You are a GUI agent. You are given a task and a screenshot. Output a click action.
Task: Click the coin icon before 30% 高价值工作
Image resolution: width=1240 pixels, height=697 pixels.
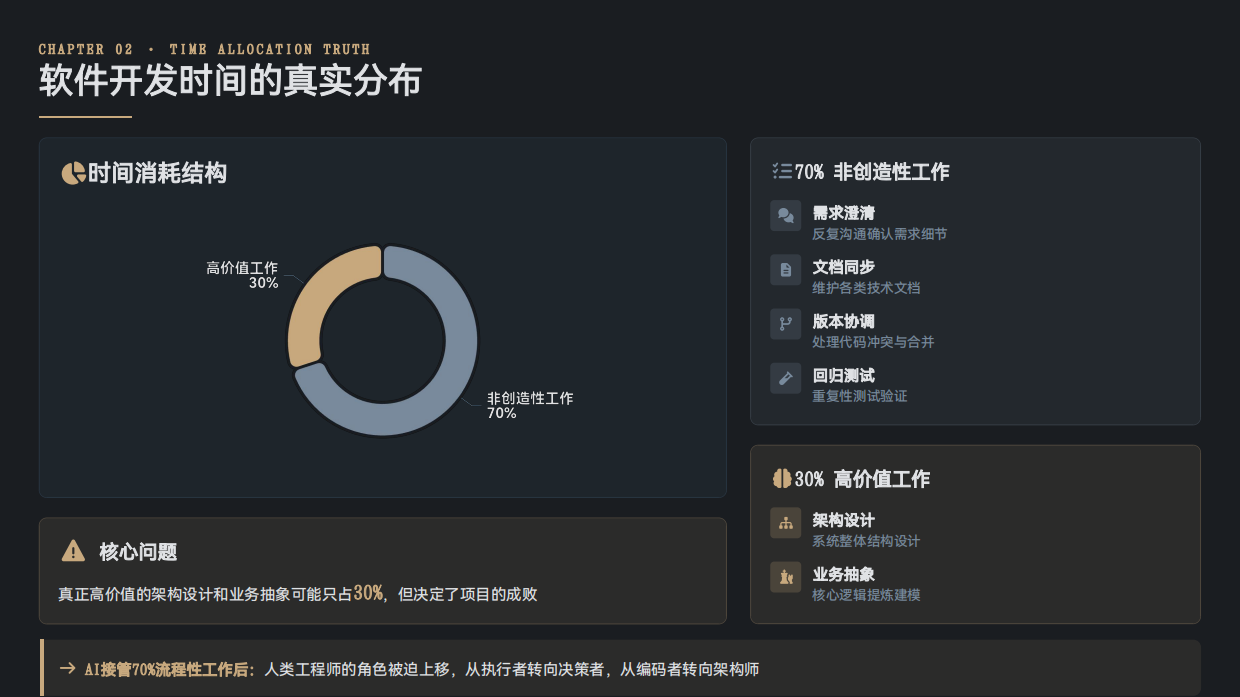click(x=782, y=478)
